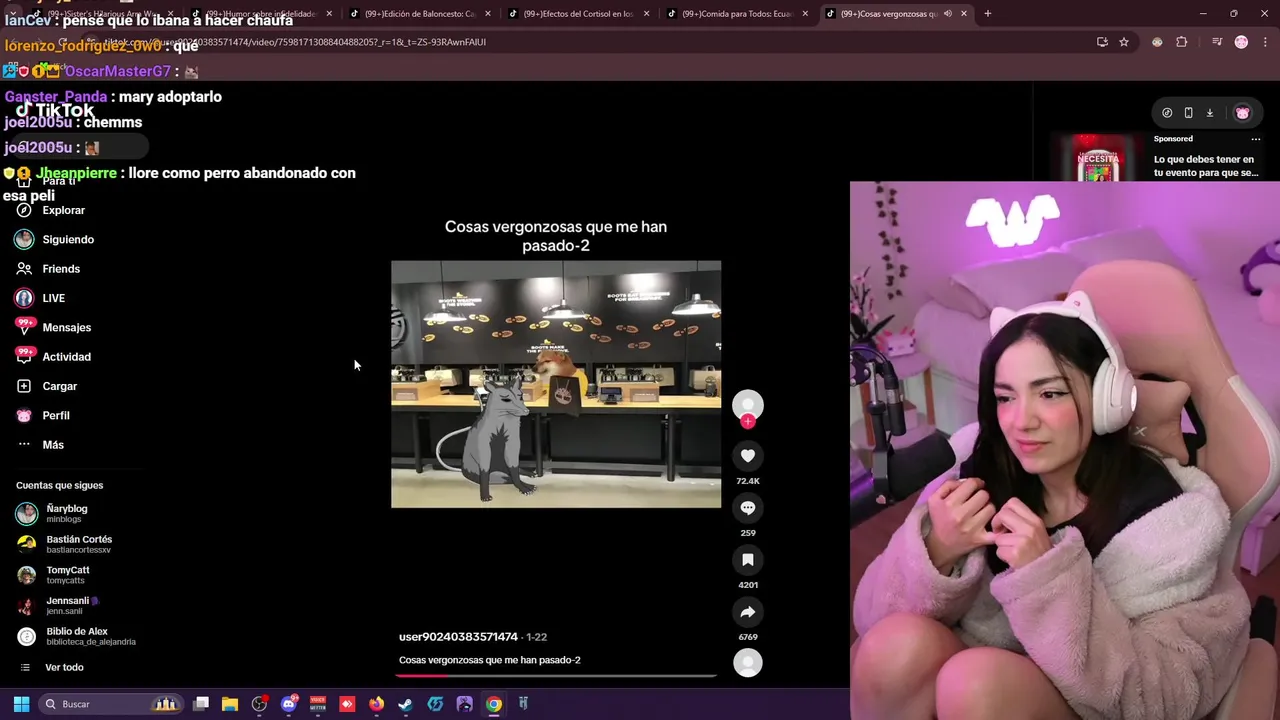This screenshot has height=720, width=1280.
Task: Close the Comida para Todos tab
Action: [x=805, y=14]
